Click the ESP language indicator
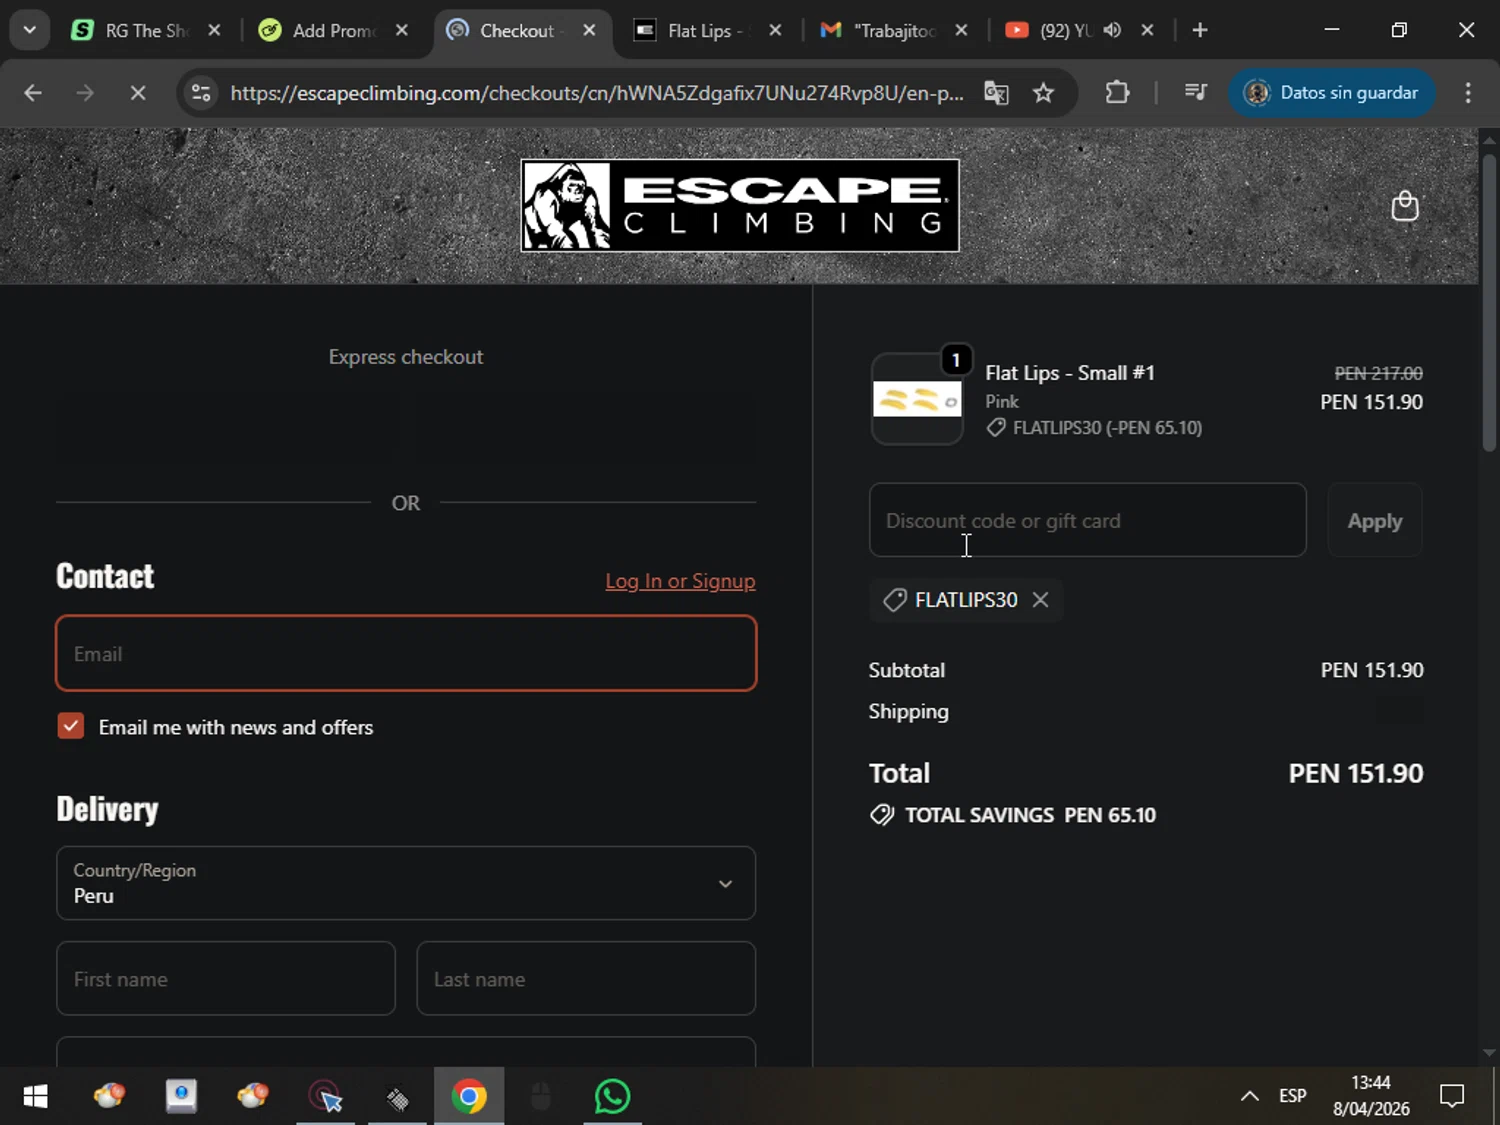Screen dimensions: 1500x1125 coord(1292,1096)
